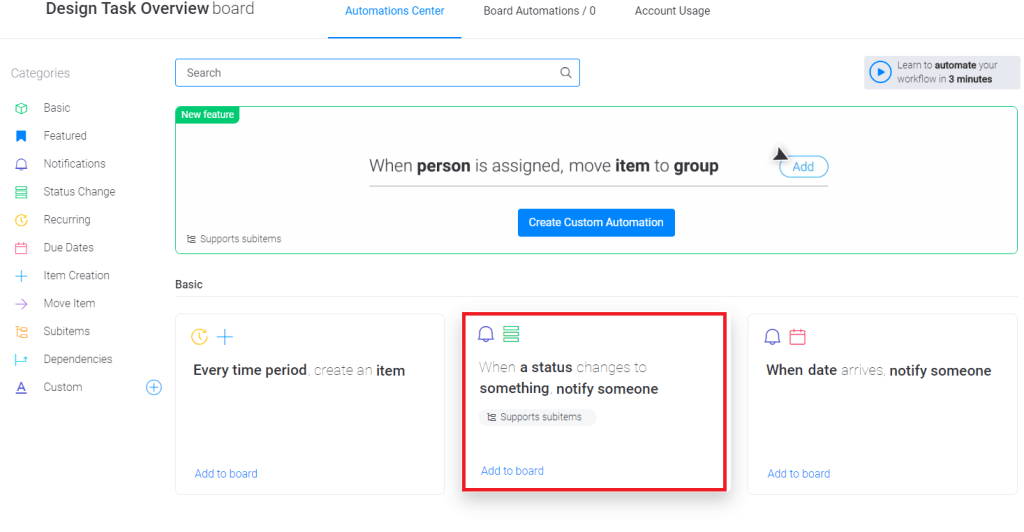This screenshot has width=1024, height=532.
Task: Click the Move Item arrow icon
Action: tap(21, 304)
